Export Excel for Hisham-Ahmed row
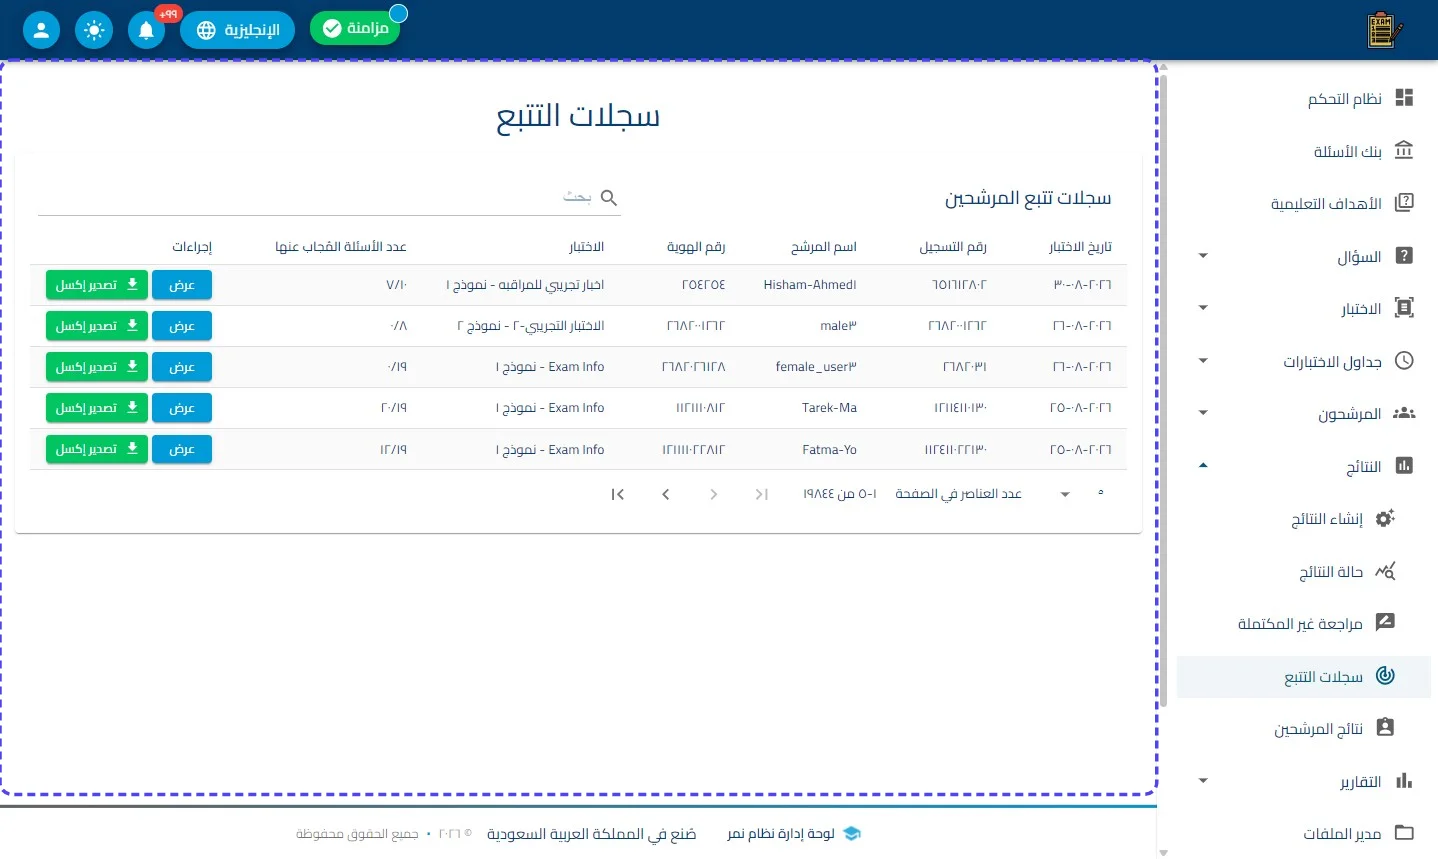 (x=97, y=285)
